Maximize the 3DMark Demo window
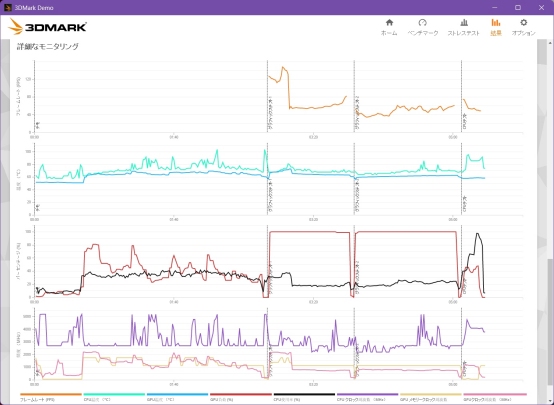 pos(518,7)
